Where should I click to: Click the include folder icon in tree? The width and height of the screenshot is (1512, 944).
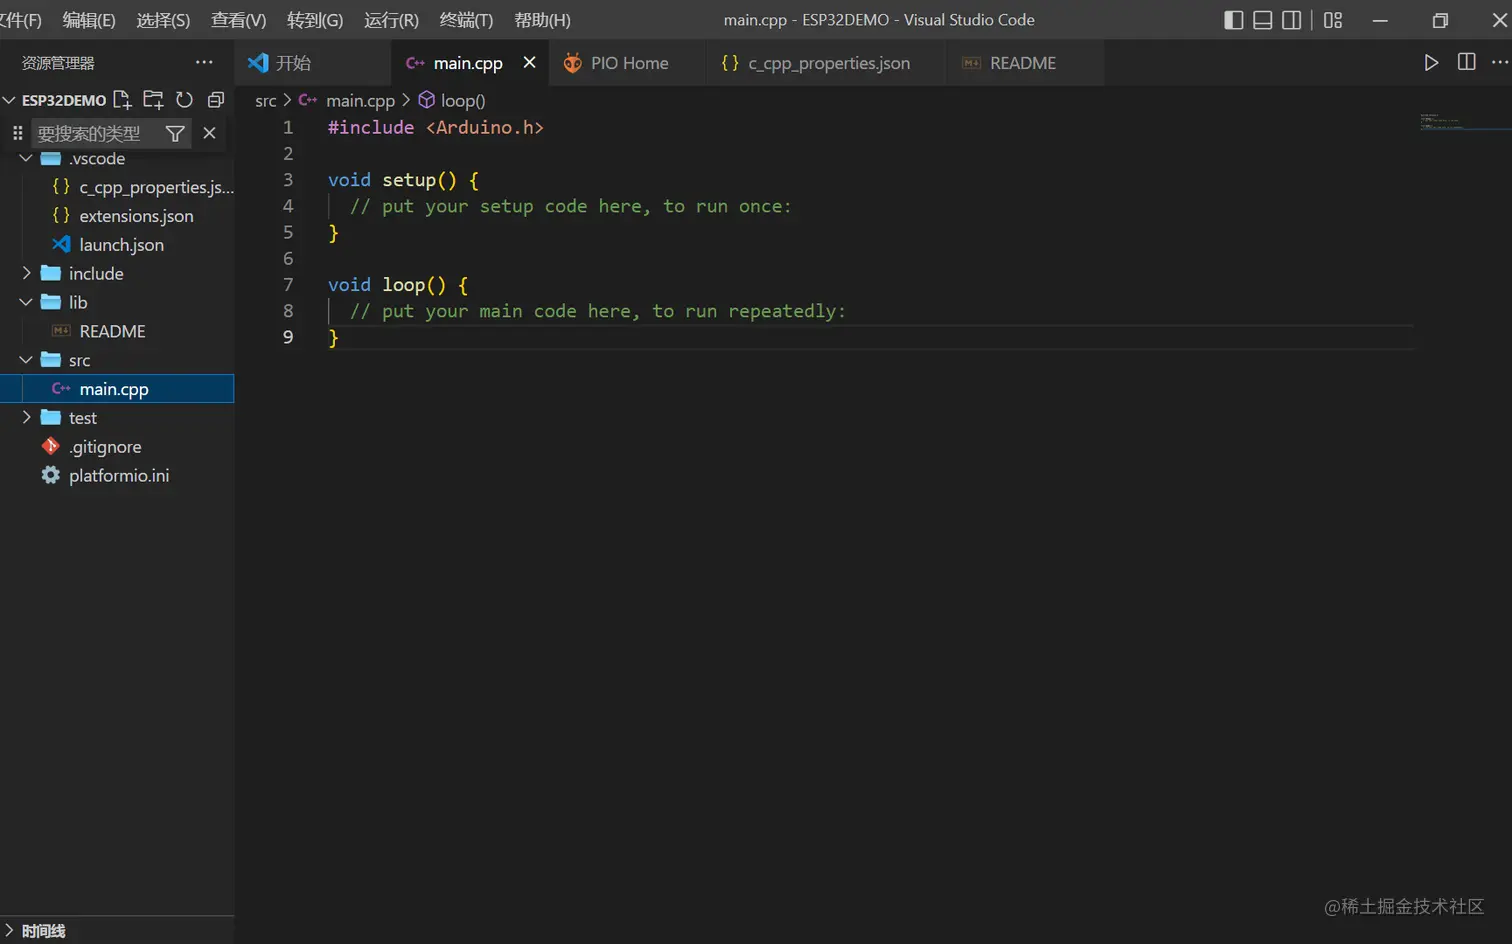[51, 273]
